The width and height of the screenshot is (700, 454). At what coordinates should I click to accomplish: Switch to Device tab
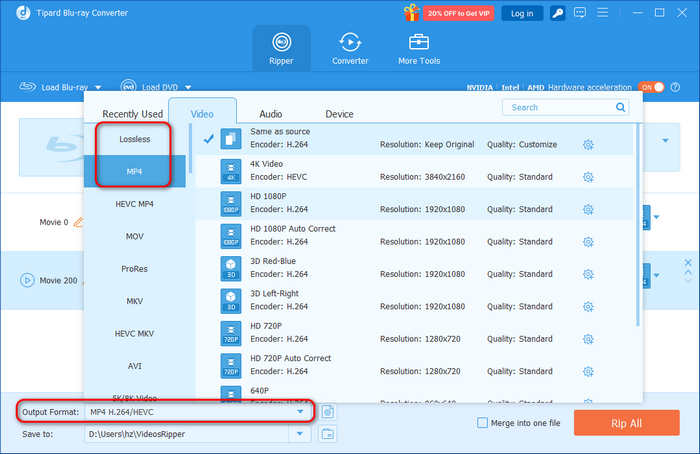click(339, 114)
